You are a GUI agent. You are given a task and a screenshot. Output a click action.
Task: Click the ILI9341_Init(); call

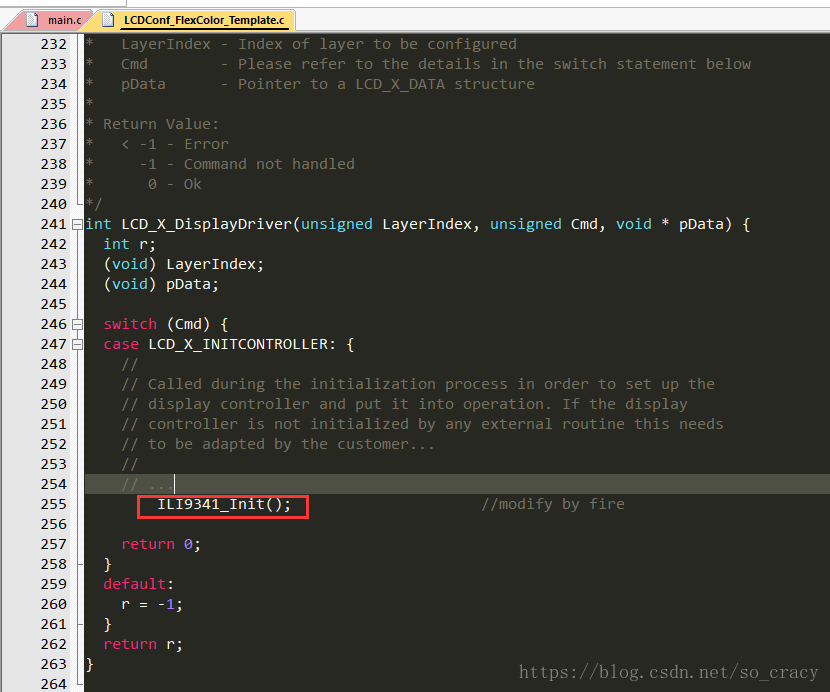click(x=224, y=504)
